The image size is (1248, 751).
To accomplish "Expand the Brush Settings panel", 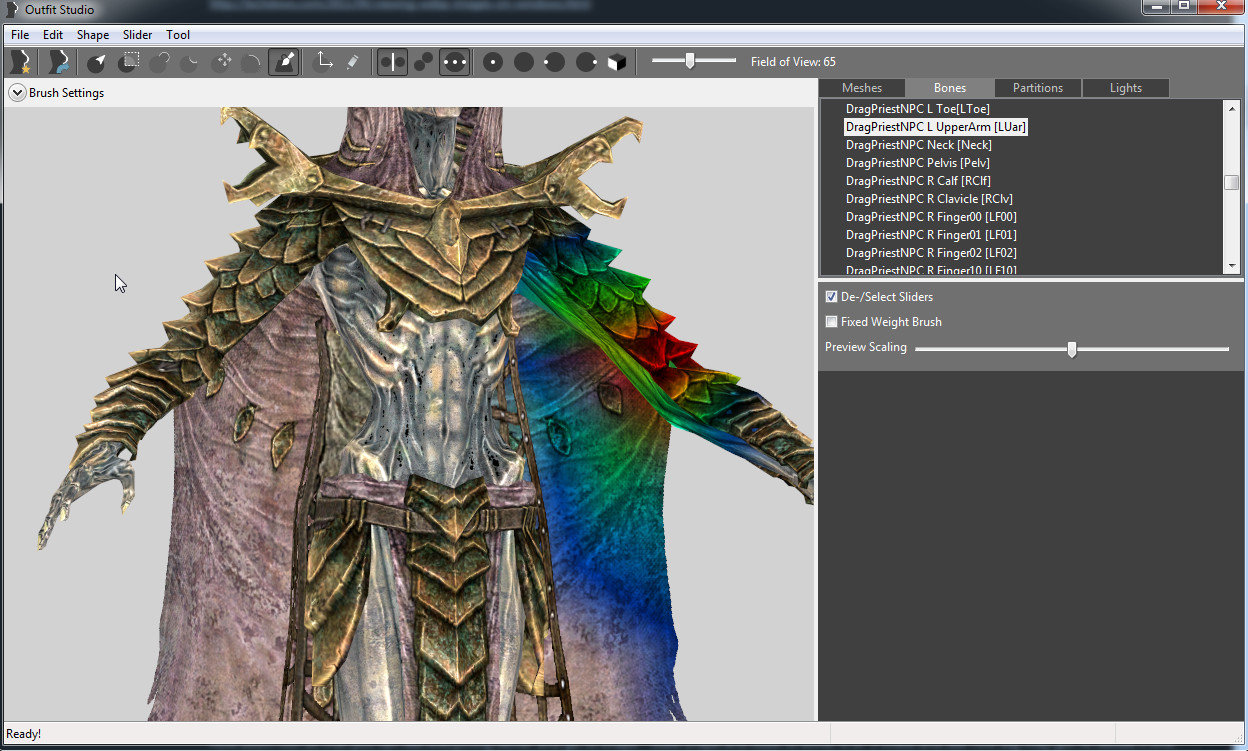I will point(17,93).
